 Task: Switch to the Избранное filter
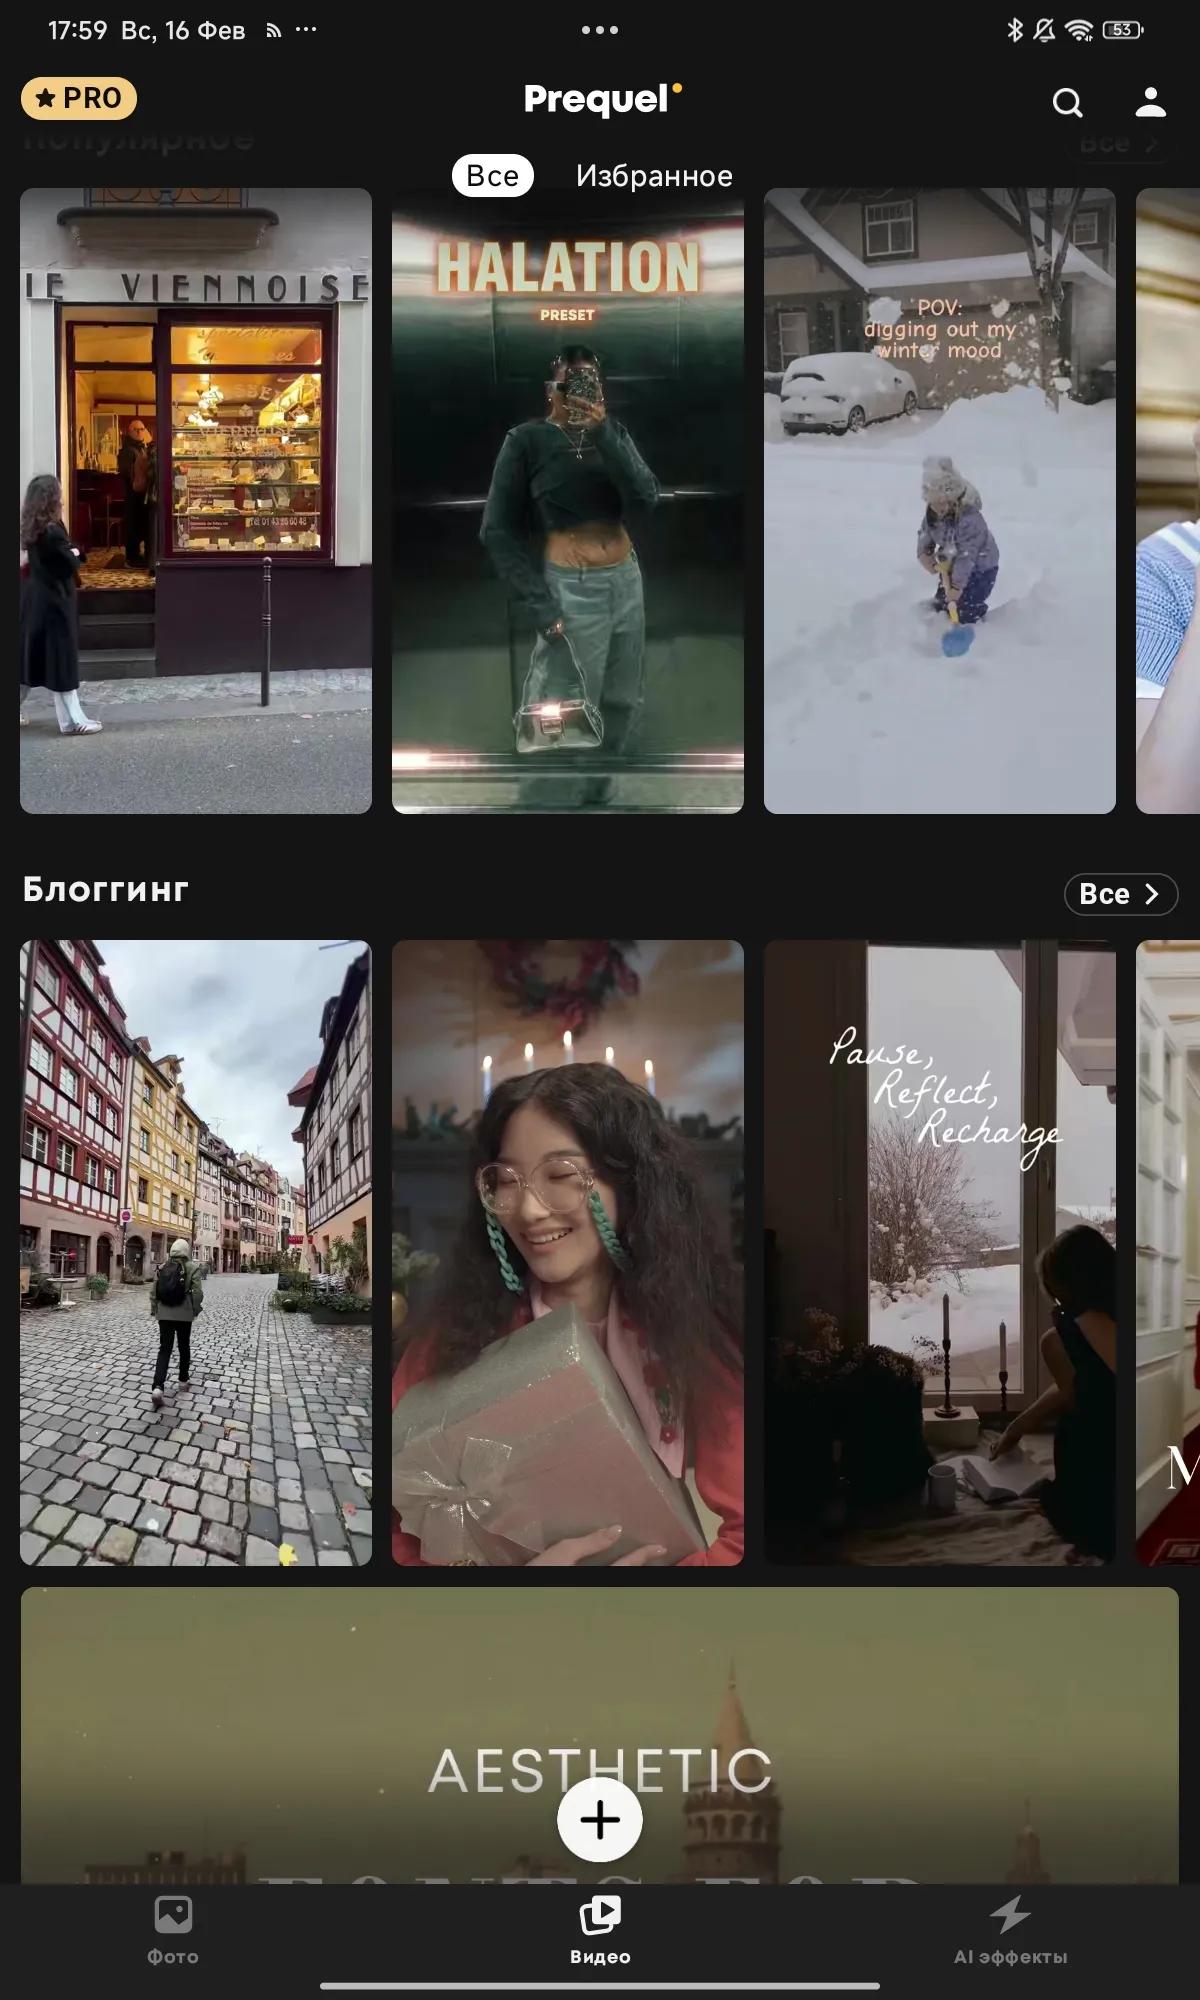pos(654,176)
